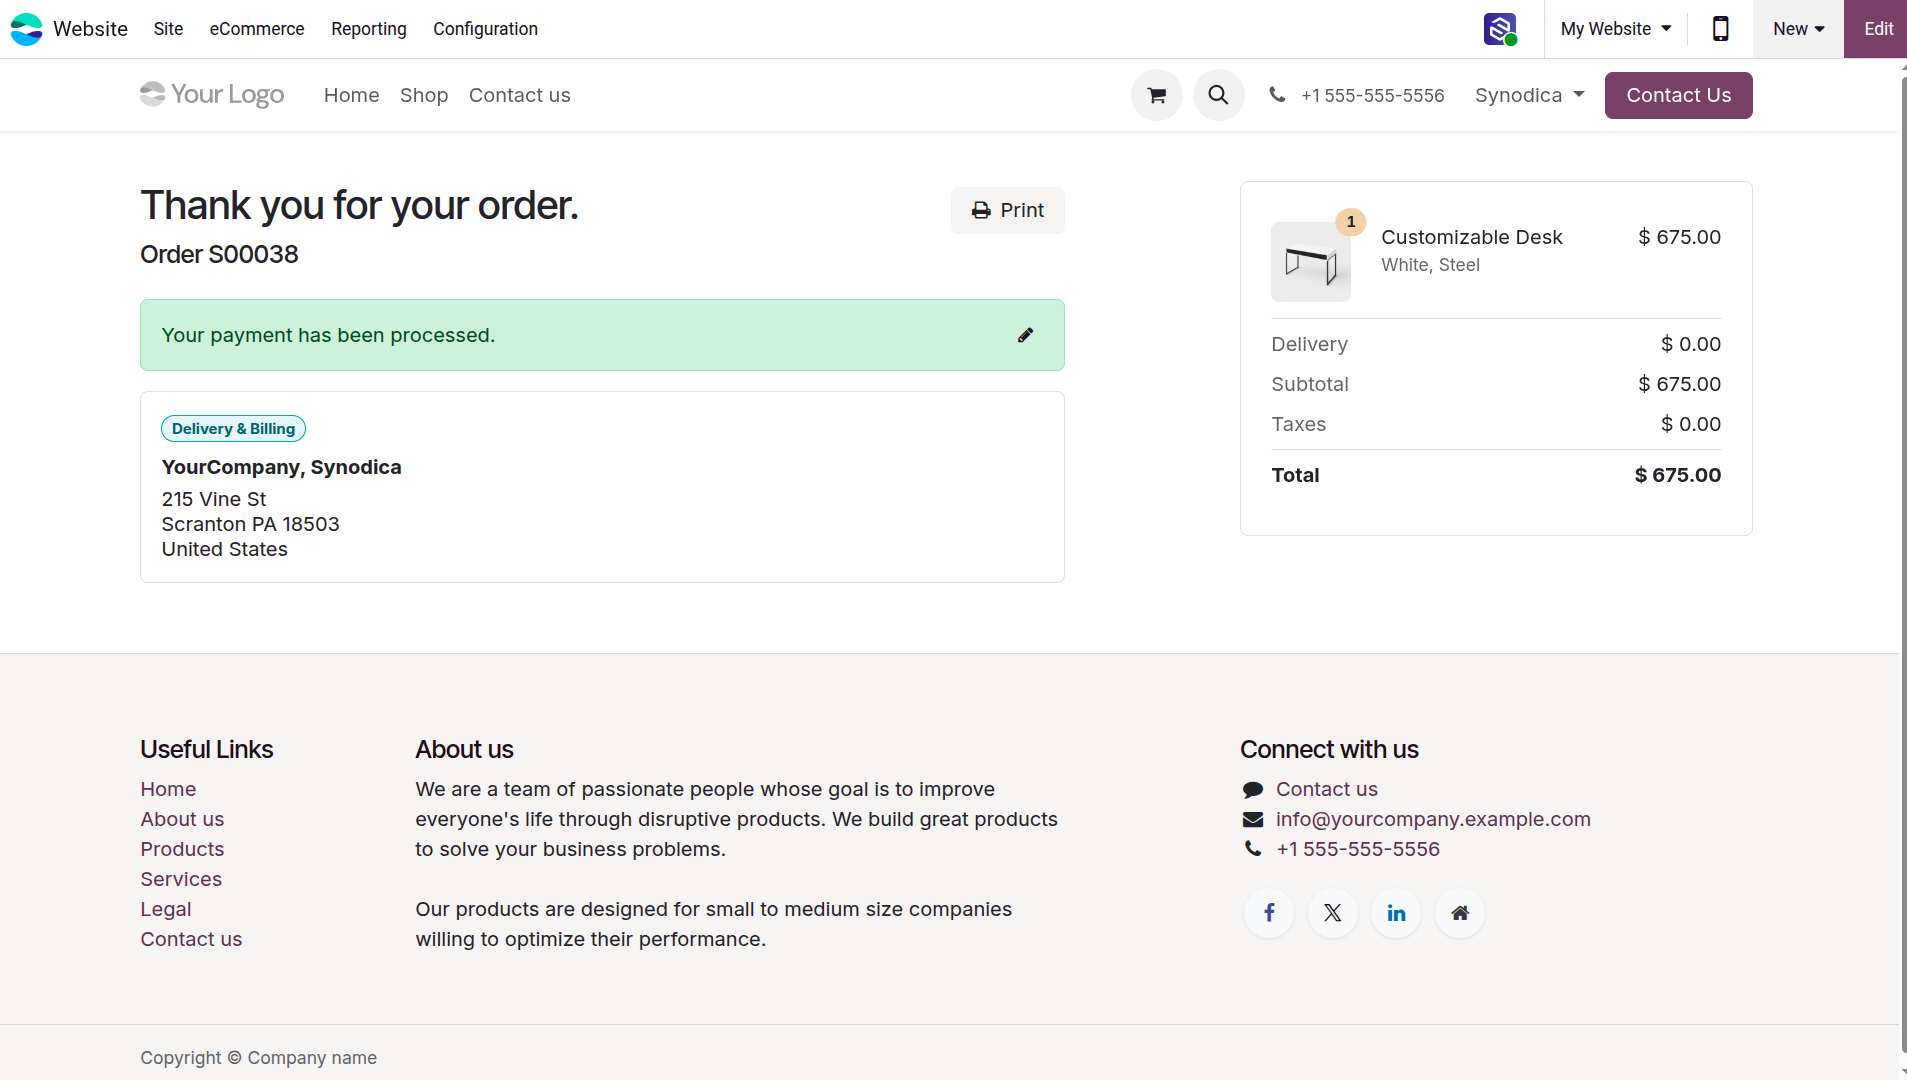This screenshot has width=1907, height=1080.
Task: Click the phone icon in footer
Action: coord(1253,849)
